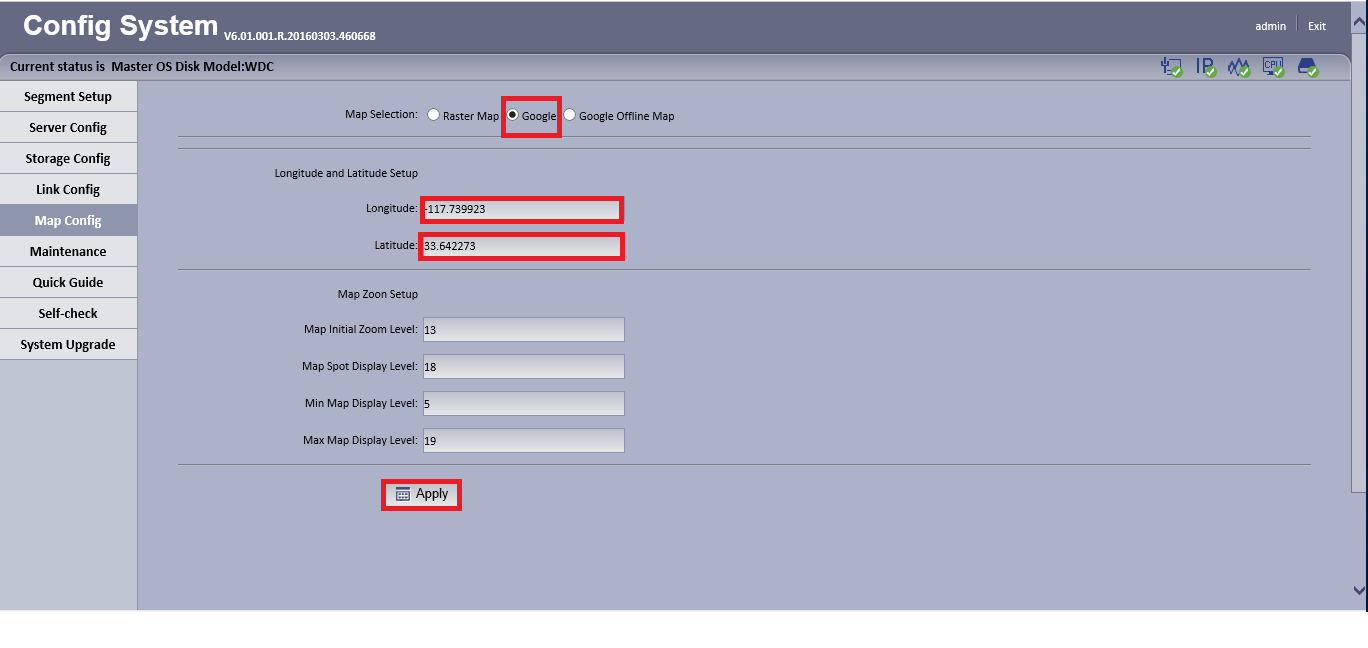Select the Raster Map radio button
1368x648 pixels.
pos(433,115)
